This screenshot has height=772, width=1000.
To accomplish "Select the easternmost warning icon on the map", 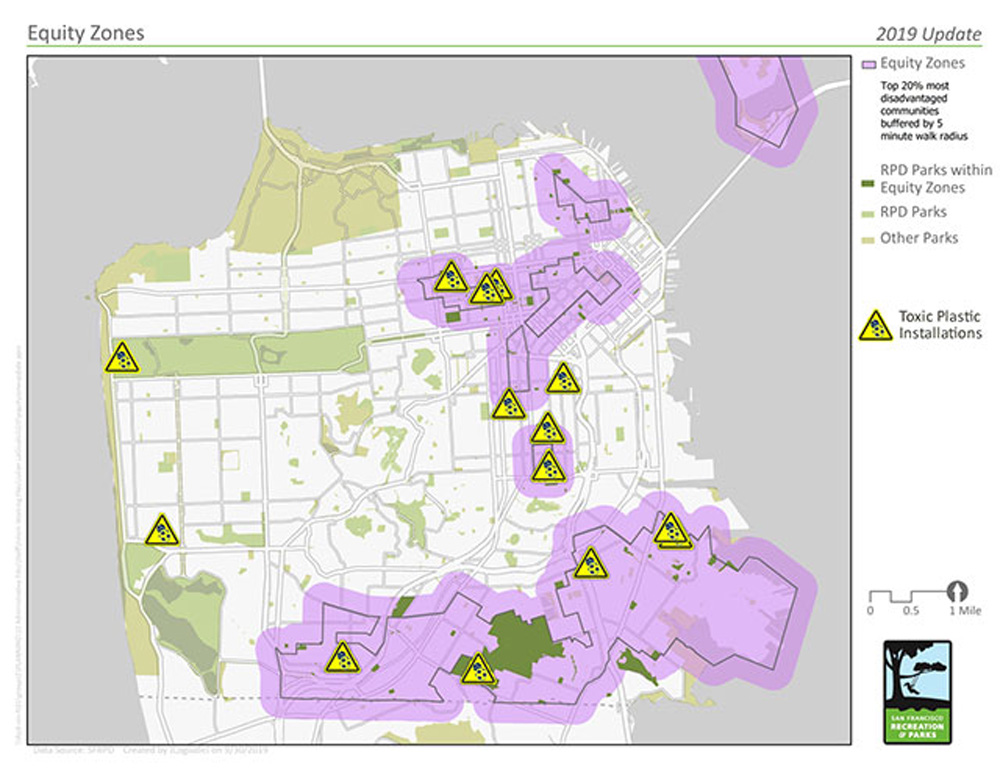I will [x=672, y=529].
